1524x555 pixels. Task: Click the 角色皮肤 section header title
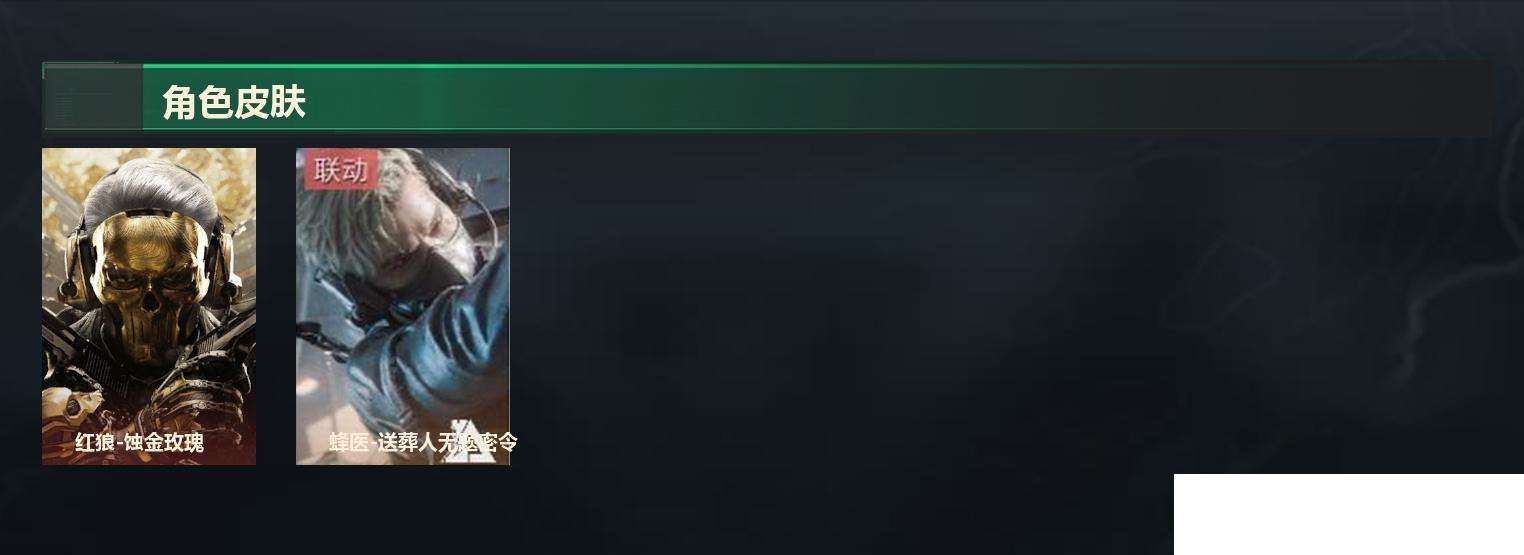[x=234, y=102]
